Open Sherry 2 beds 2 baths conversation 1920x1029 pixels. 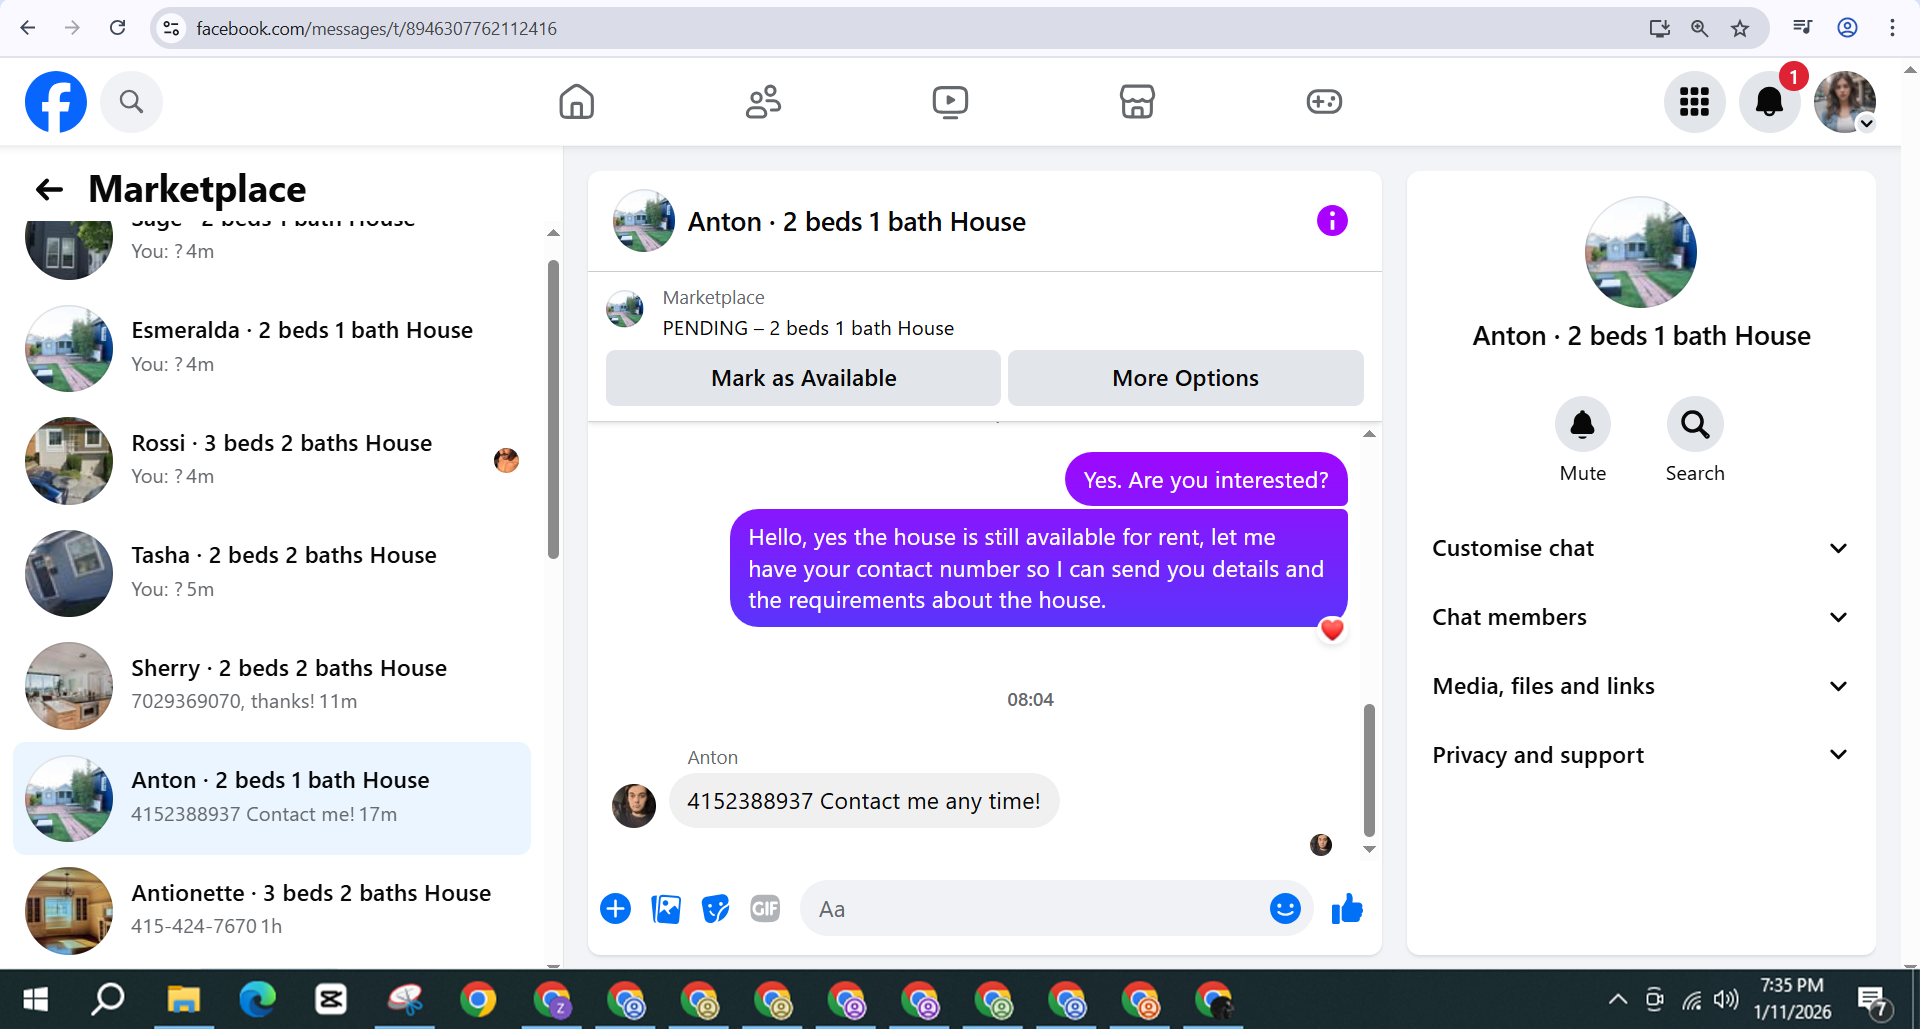[x=272, y=686]
